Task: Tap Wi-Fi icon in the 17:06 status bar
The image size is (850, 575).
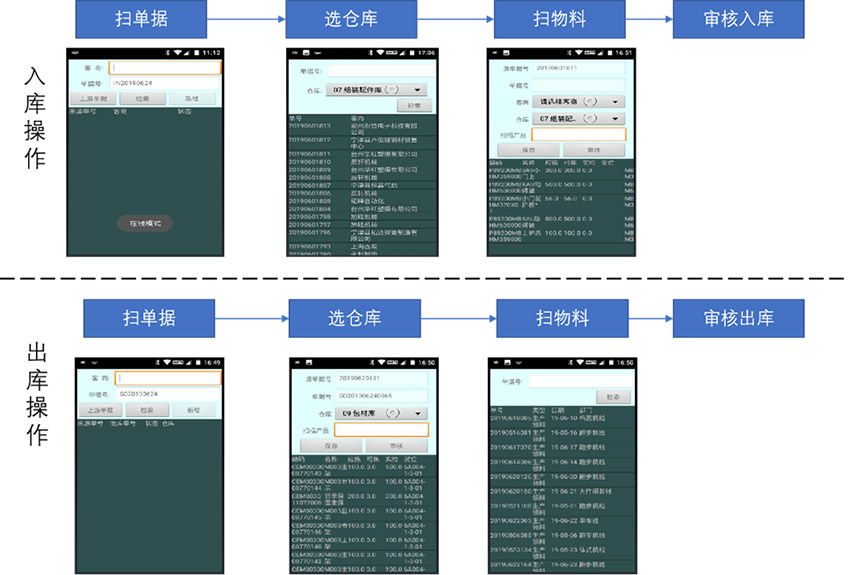Action: click(x=380, y=53)
